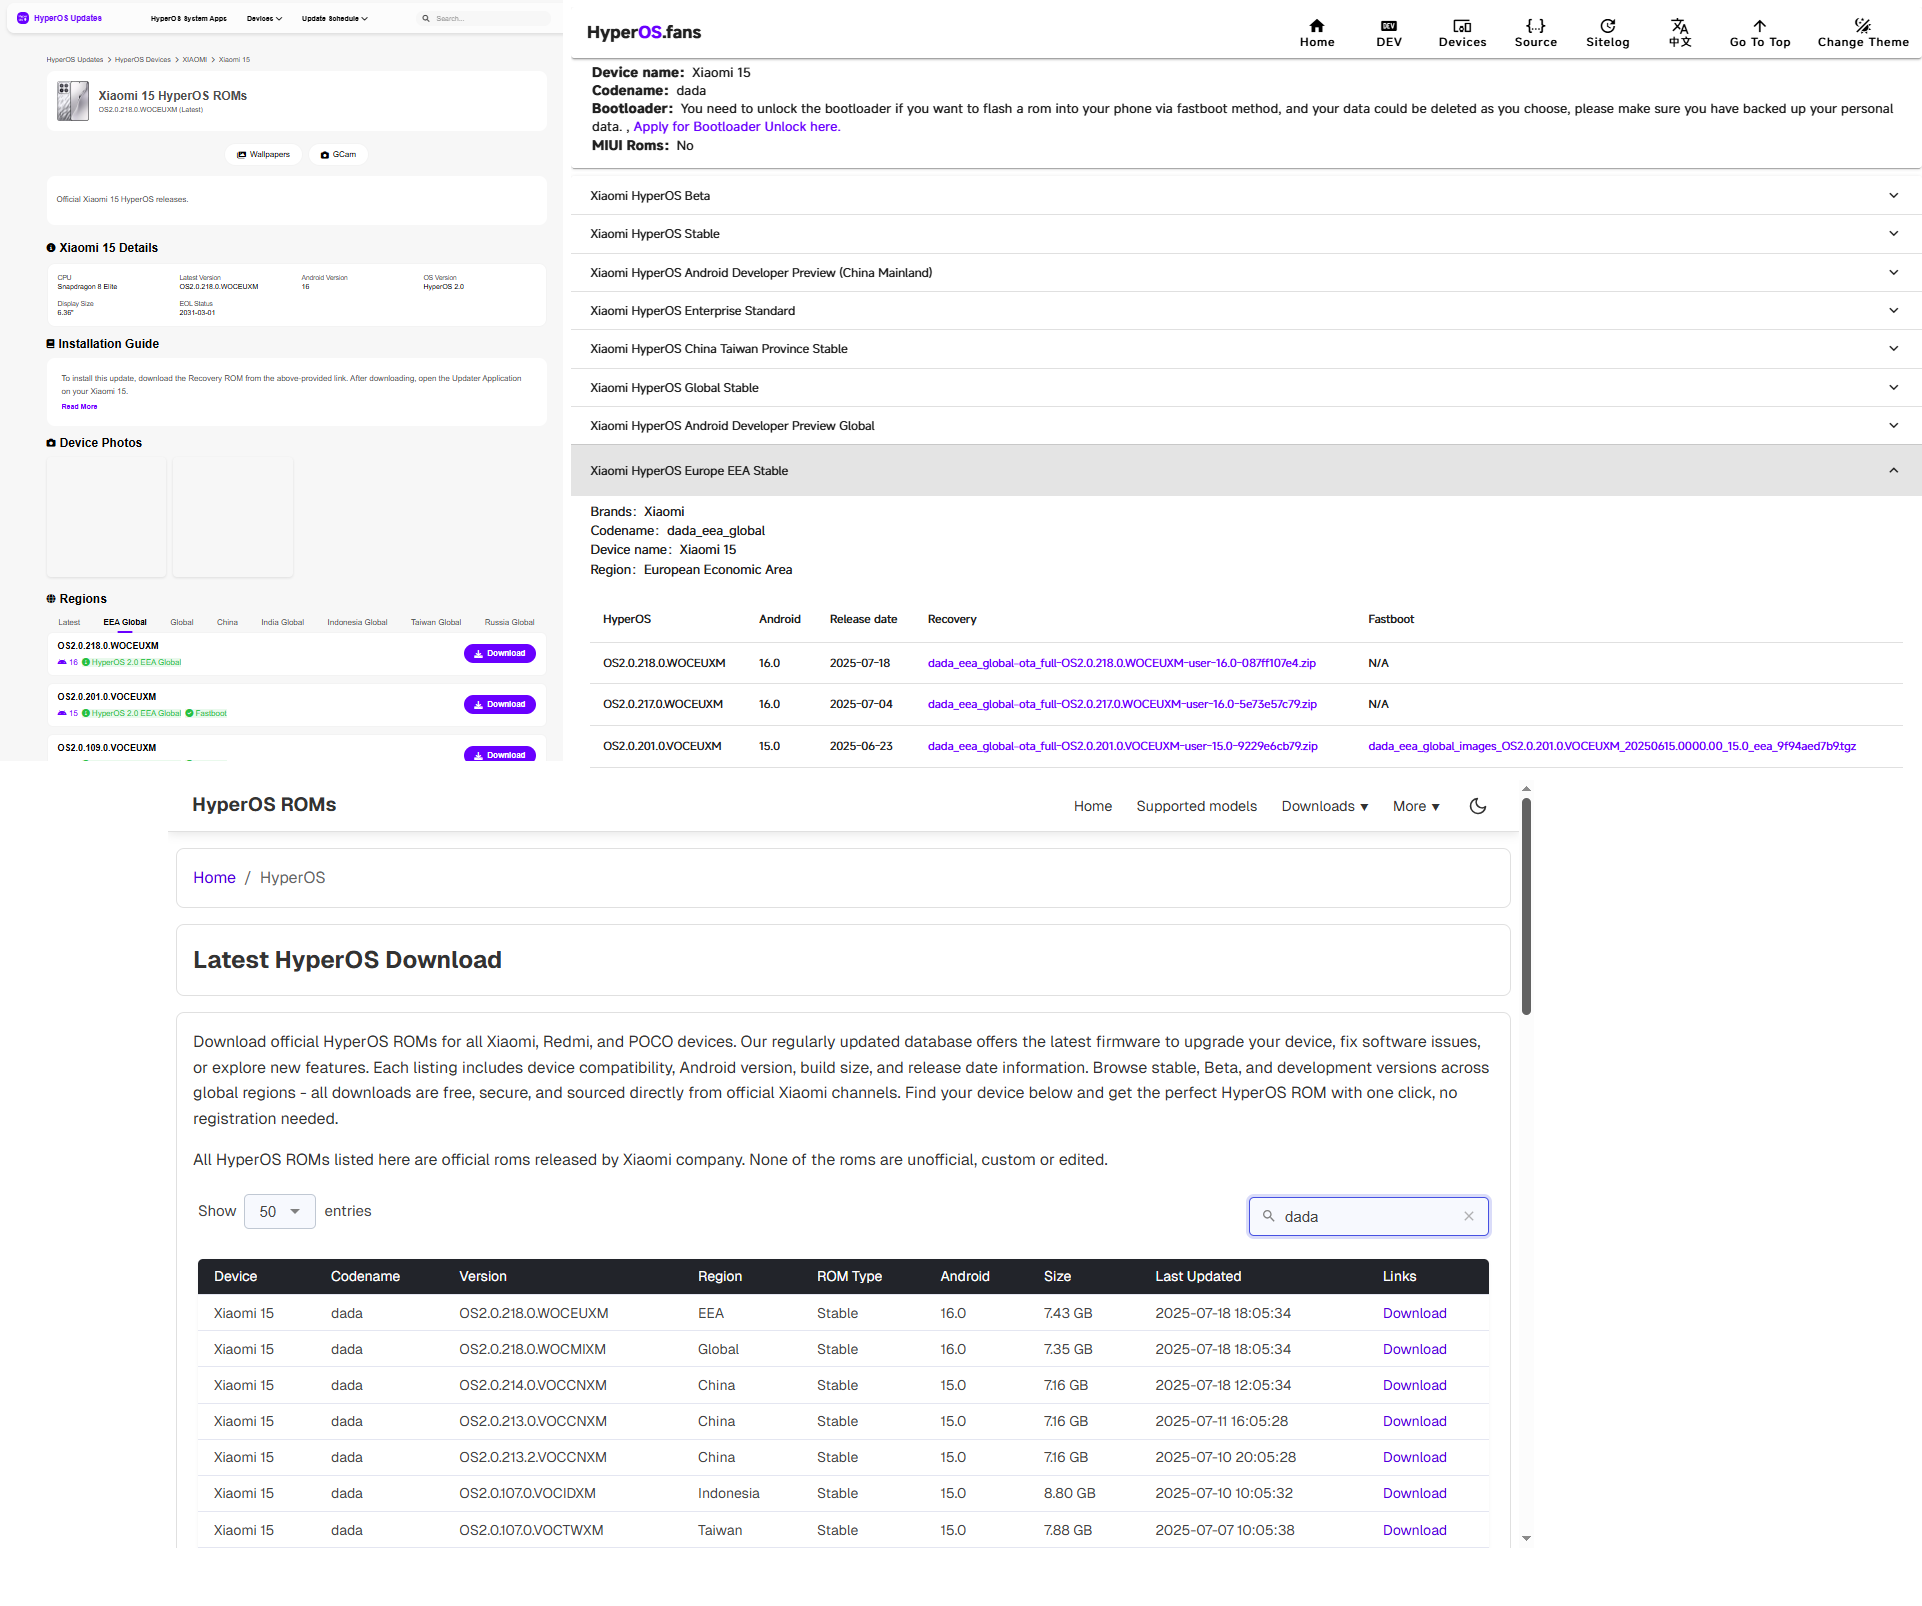Click the vertical scrollbar of HyperOS ROMs page
The width and height of the screenshot is (1922, 1606).
tap(1526, 905)
